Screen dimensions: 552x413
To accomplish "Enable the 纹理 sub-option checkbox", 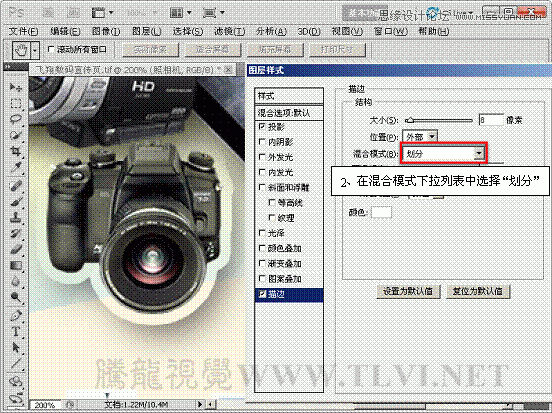I will [x=272, y=218].
